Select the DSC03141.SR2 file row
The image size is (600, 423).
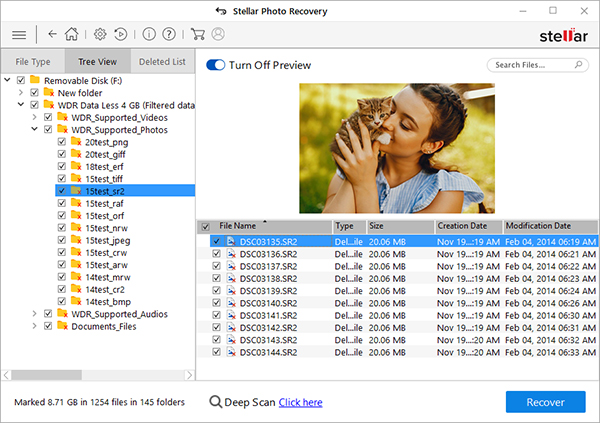[x=398, y=315]
